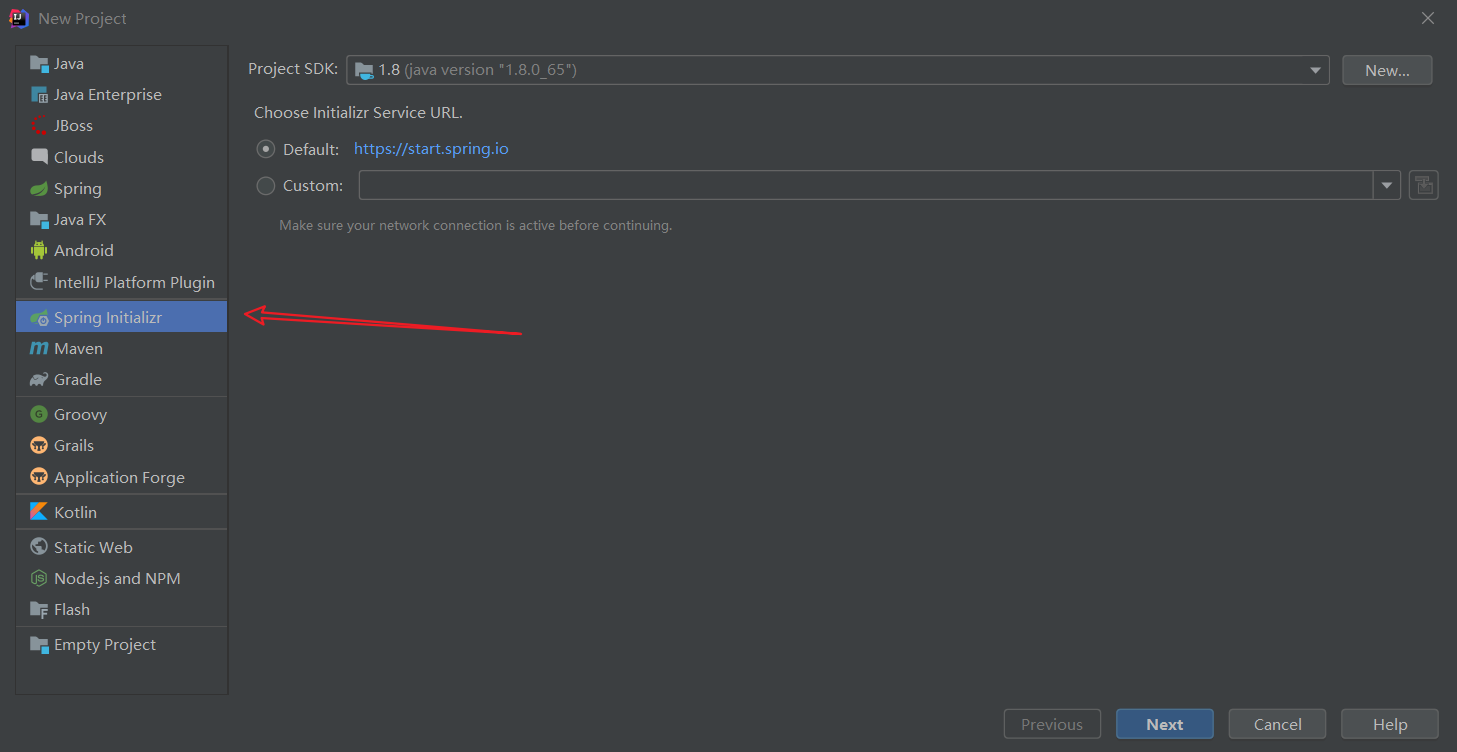1457x752 pixels.
Task: Click the IntelliJ logo in title bar
Action: click(18, 18)
